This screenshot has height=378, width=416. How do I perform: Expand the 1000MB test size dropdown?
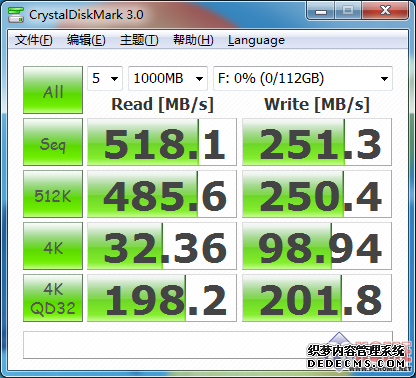(168, 78)
